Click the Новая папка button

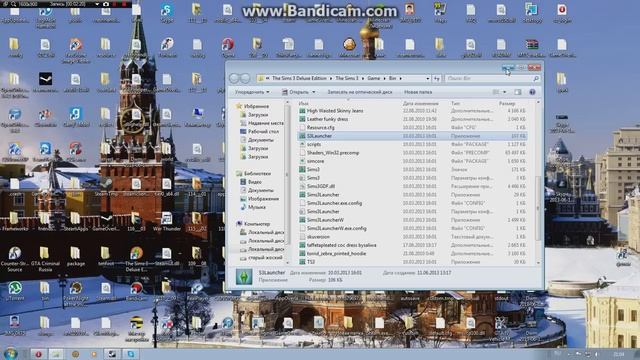pyautogui.click(x=418, y=92)
